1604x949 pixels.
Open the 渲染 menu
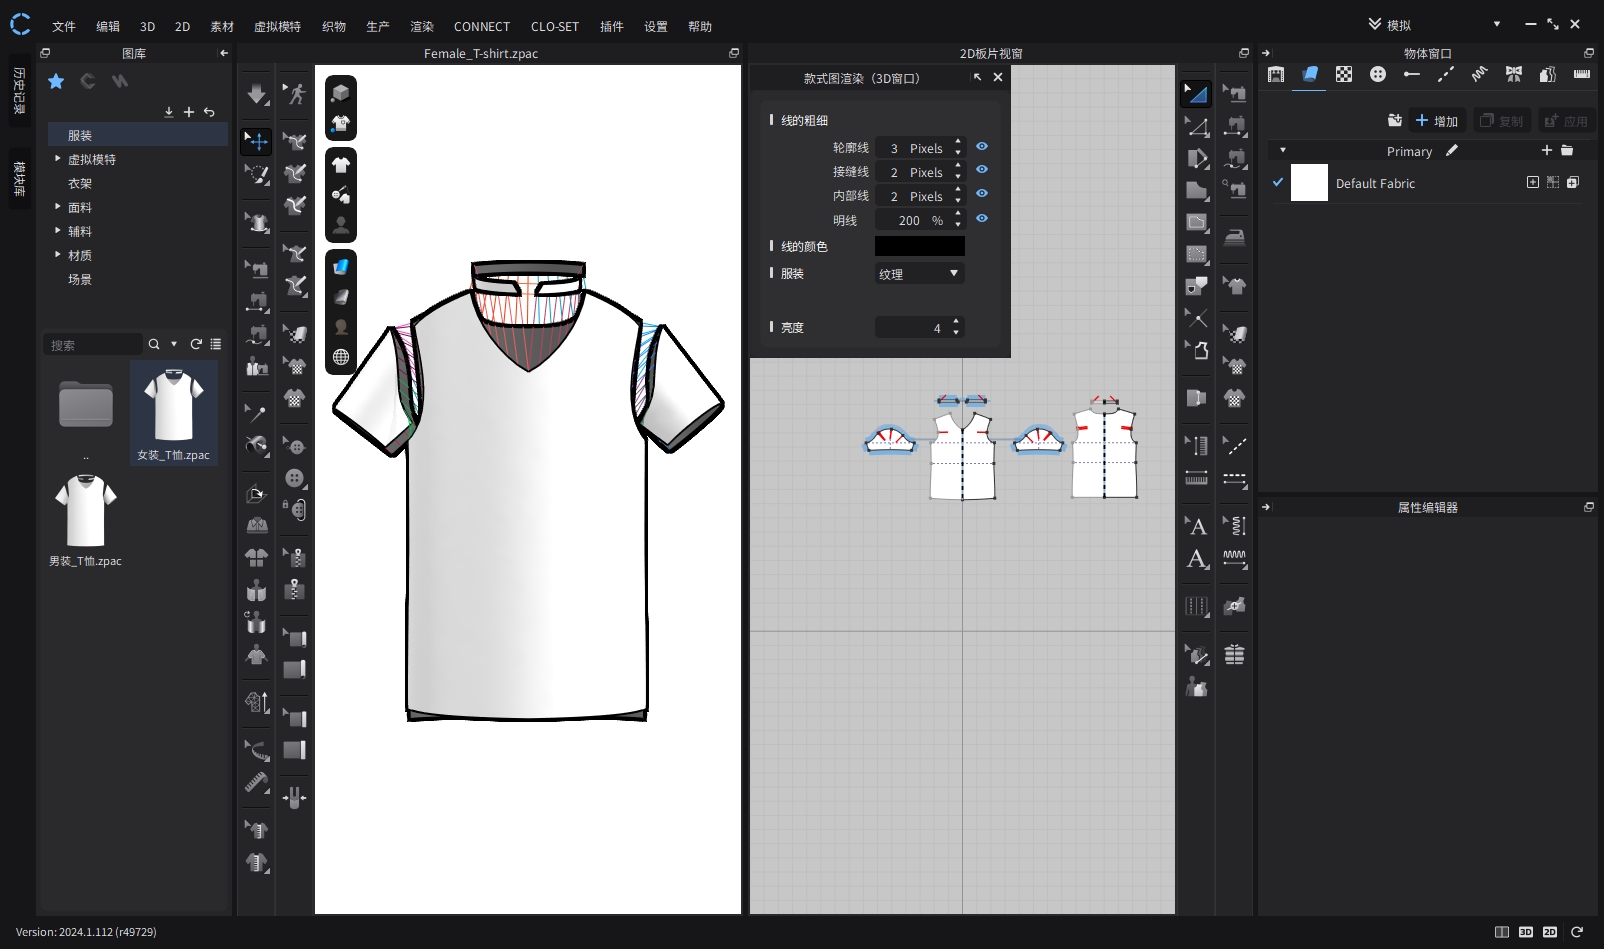pos(422,27)
